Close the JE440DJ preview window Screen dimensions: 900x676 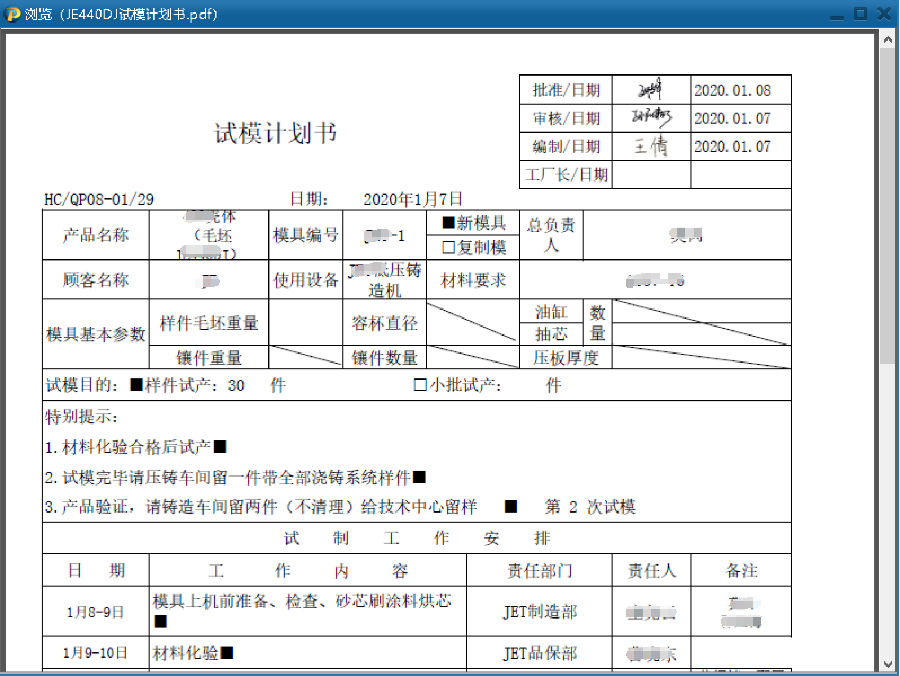pyautogui.click(x=884, y=14)
